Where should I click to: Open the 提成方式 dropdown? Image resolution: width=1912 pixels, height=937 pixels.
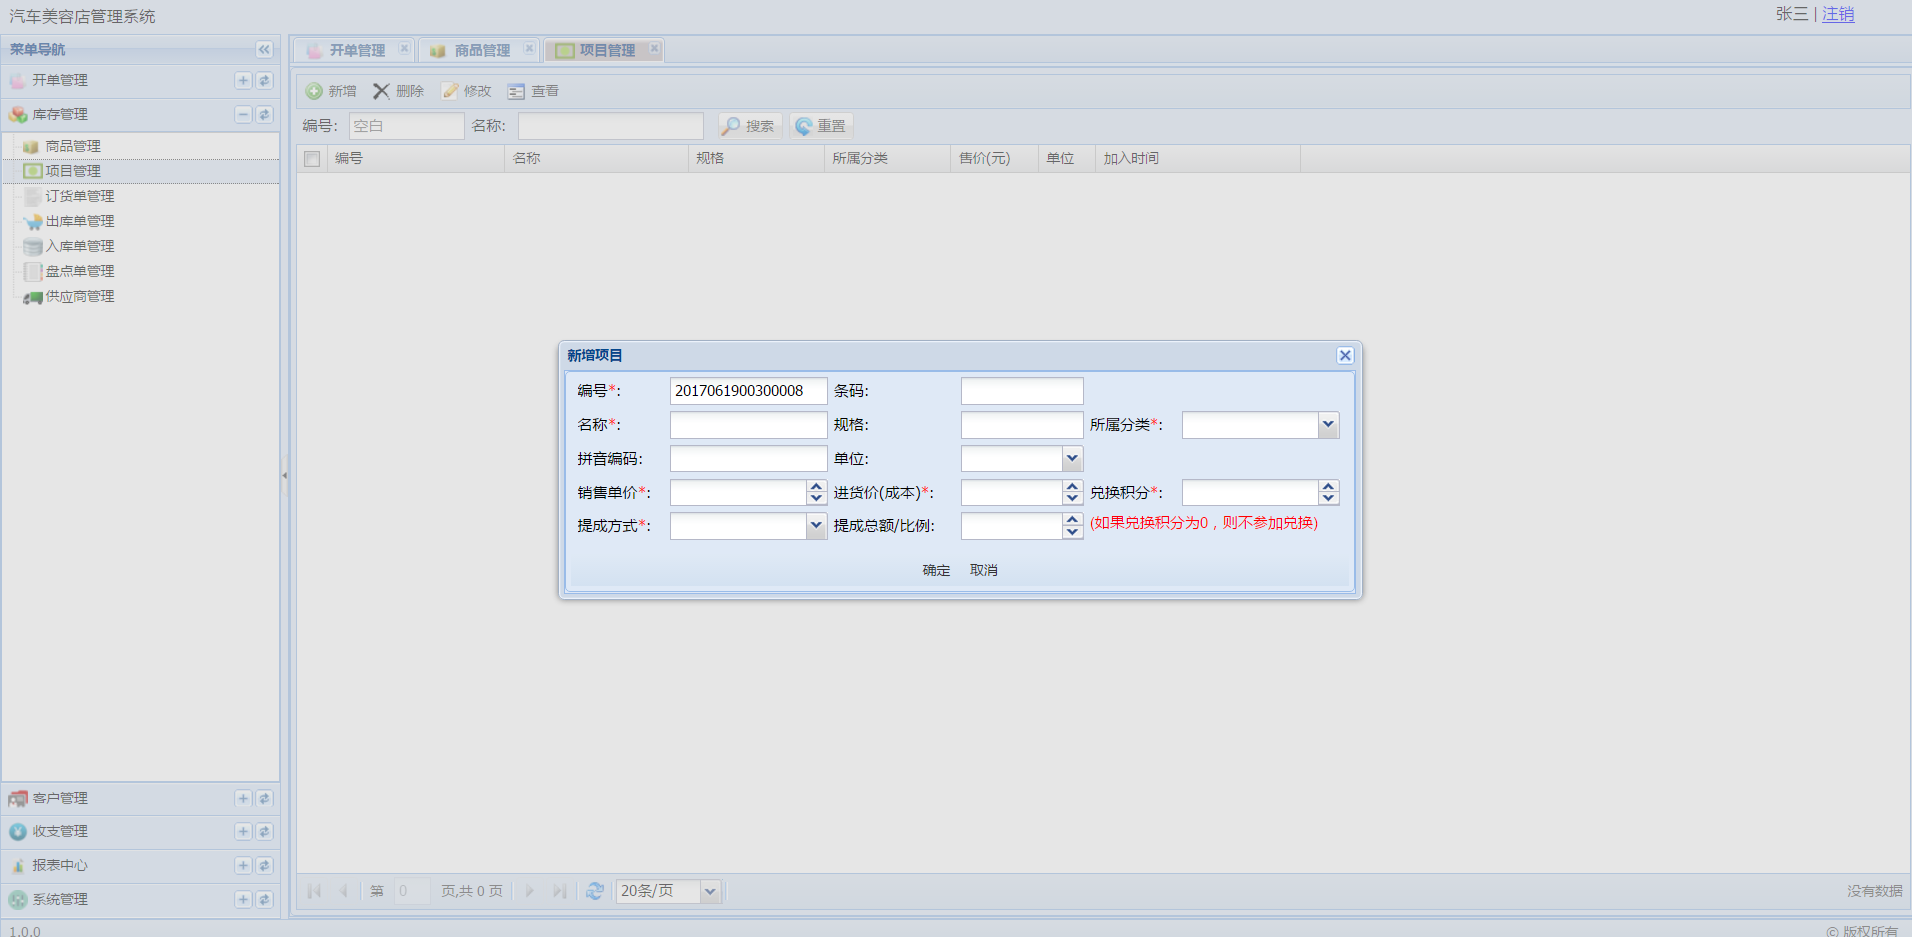(816, 526)
